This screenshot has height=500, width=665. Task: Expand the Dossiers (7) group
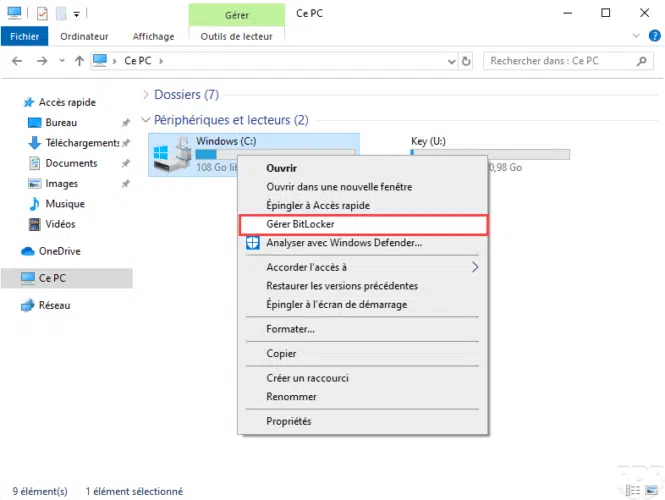pos(146,94)
